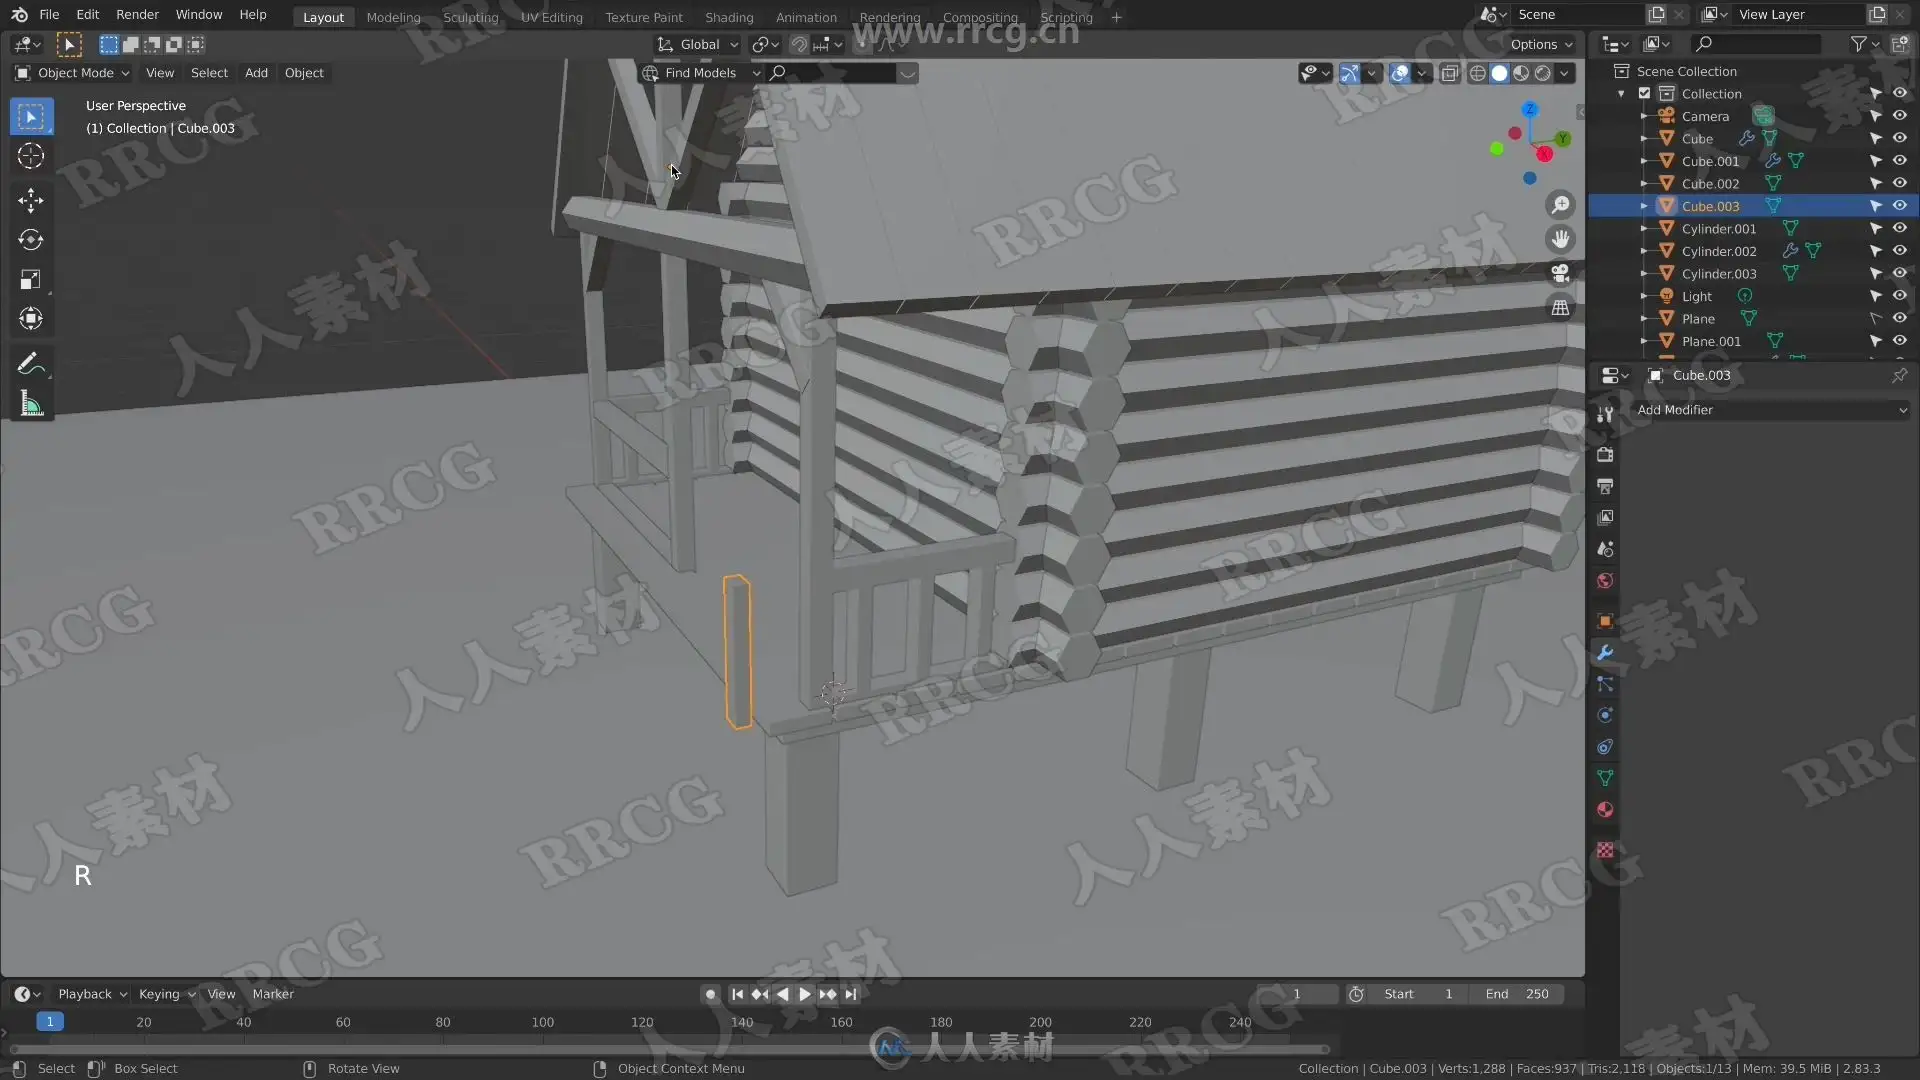The height and width of the screenshot is (1080, 1920).
Task: Open the Add Modifier dropdown
Action: click(1770, 410)
